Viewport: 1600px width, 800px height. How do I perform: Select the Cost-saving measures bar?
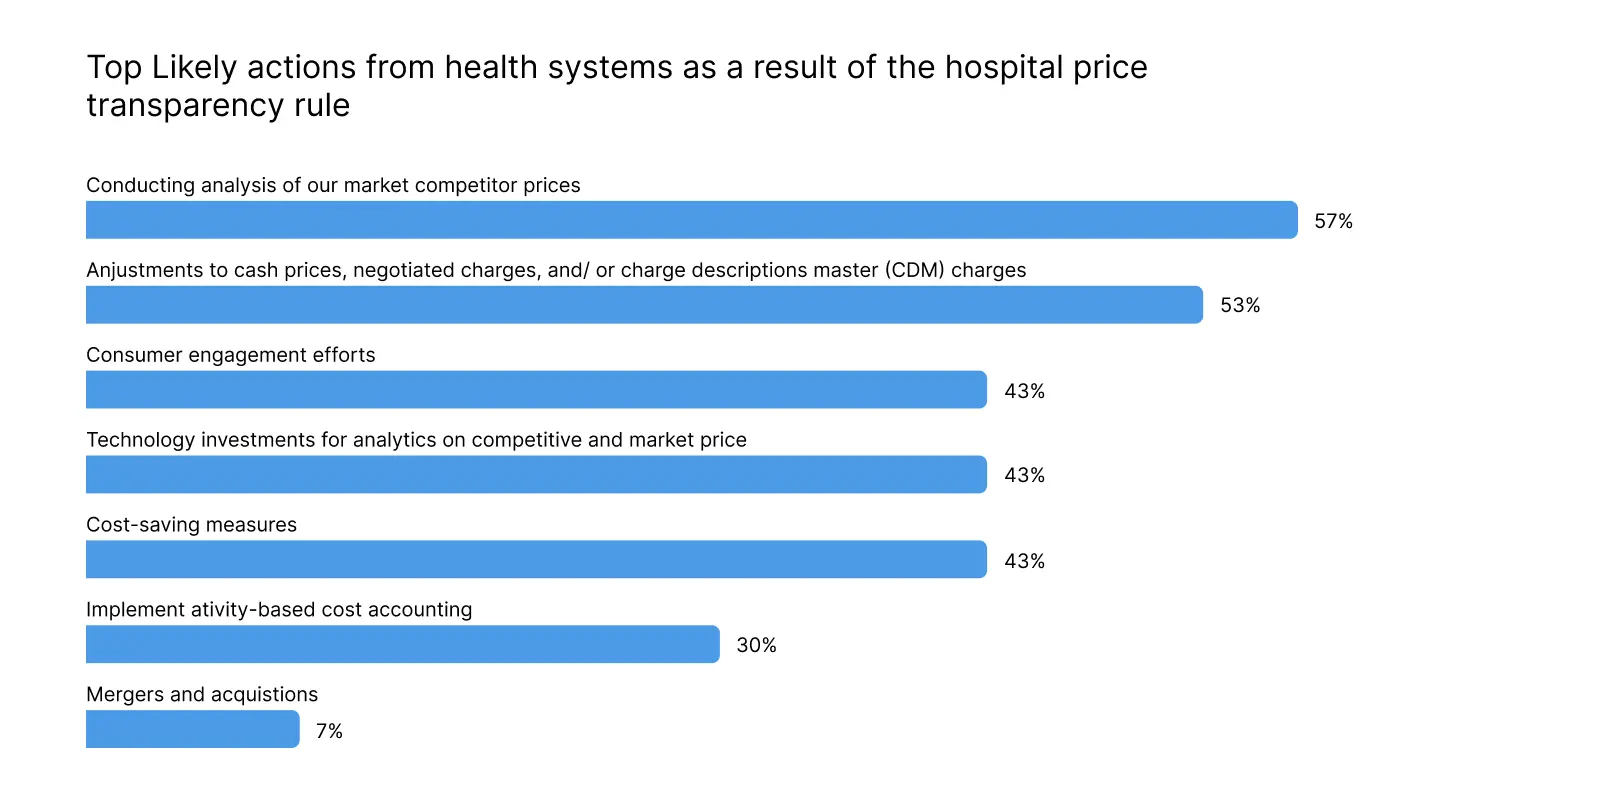(536, 560)
